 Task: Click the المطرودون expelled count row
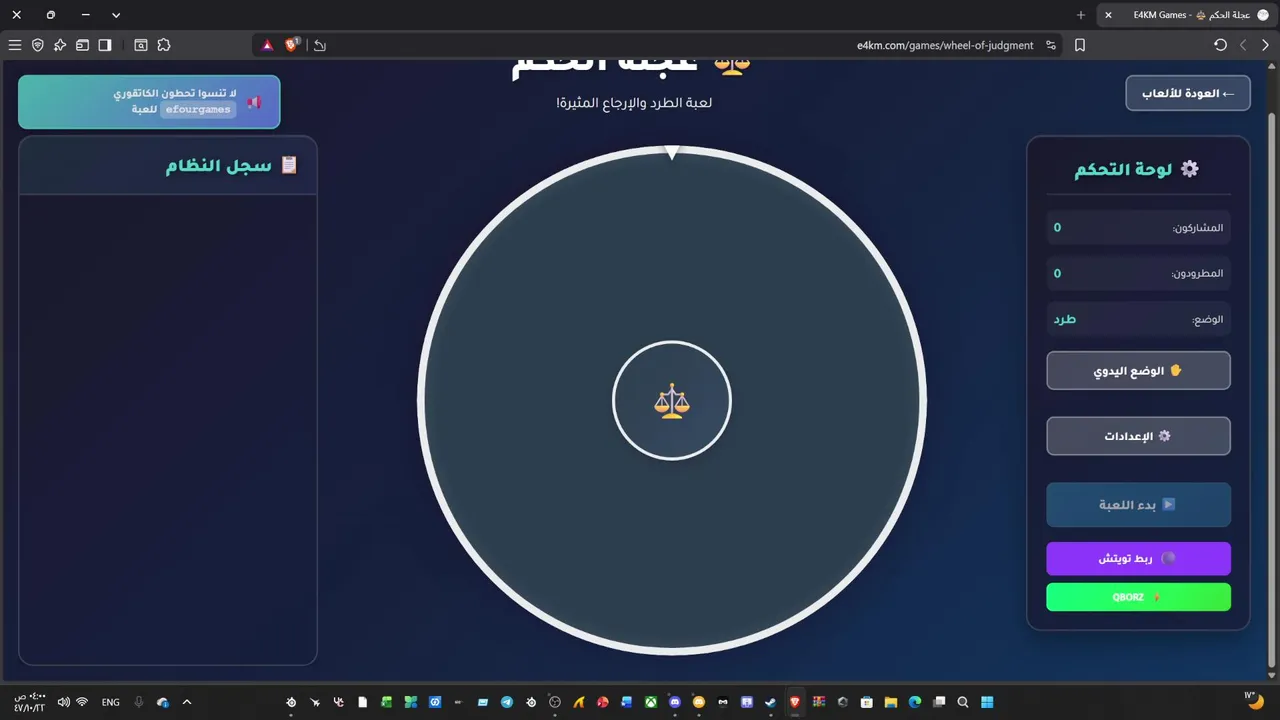click(1138, 273)
